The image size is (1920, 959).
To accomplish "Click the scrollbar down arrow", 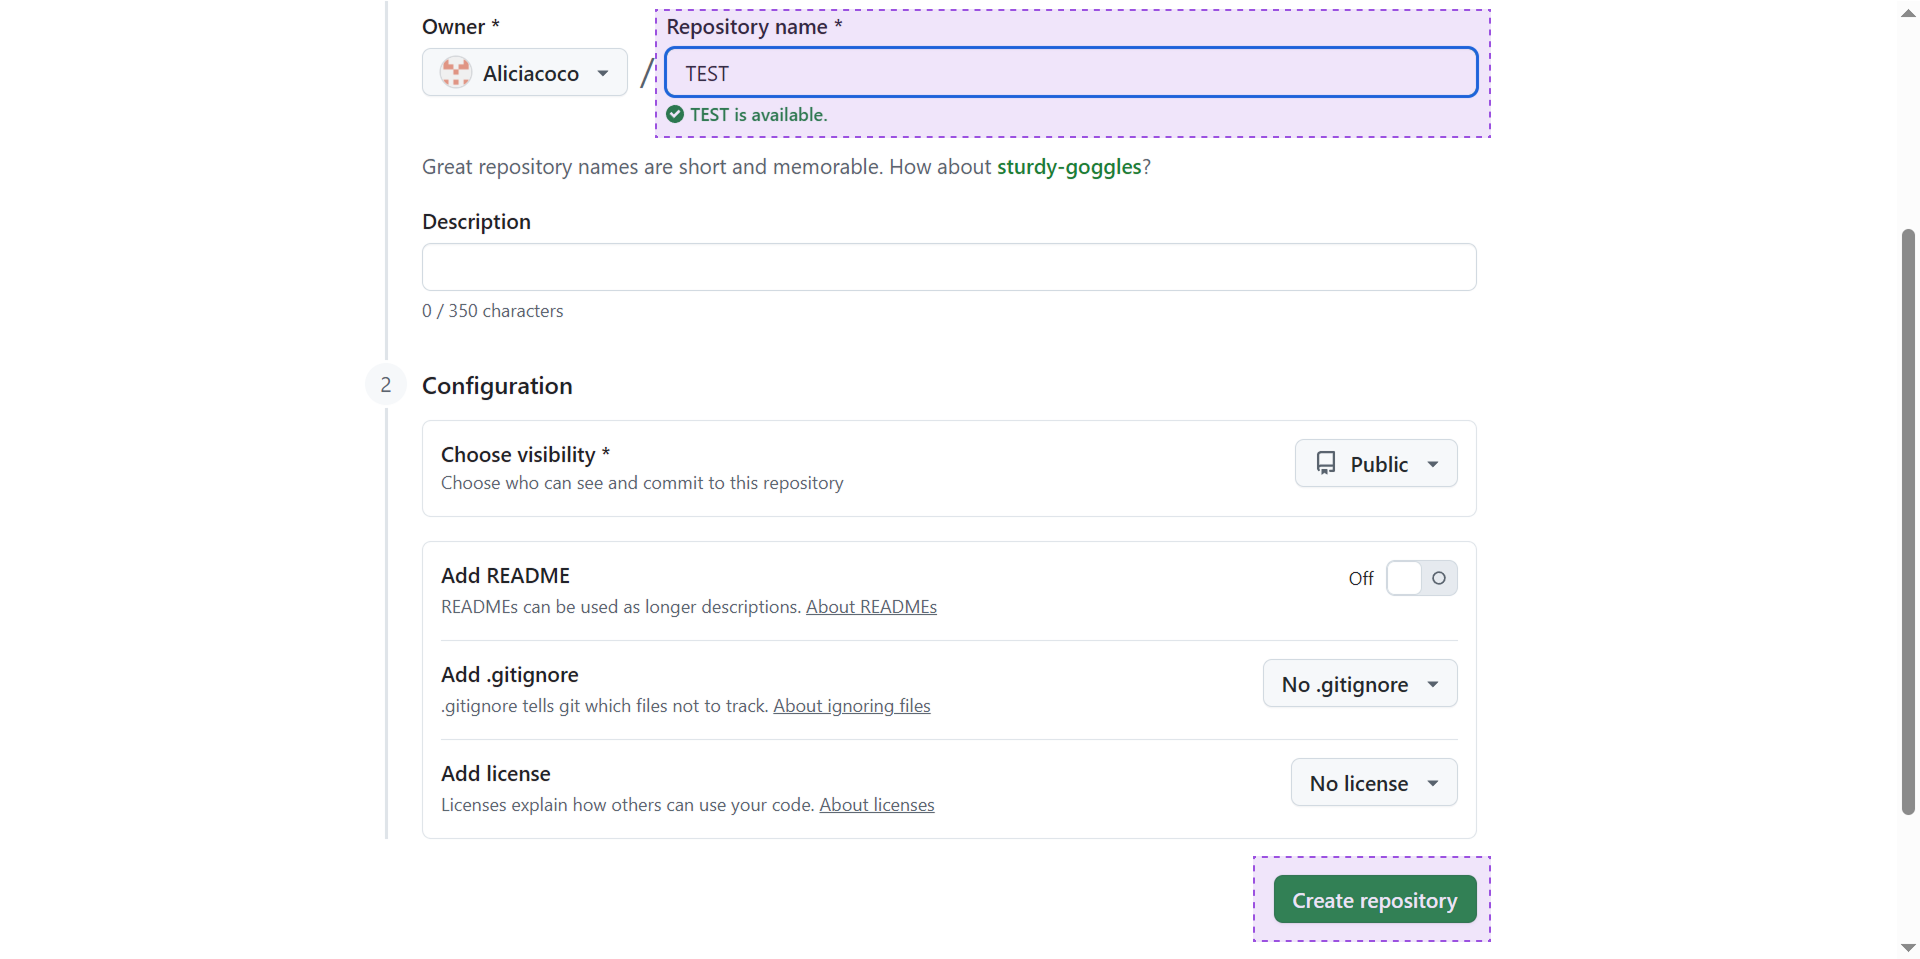I will click(1908, 947).
